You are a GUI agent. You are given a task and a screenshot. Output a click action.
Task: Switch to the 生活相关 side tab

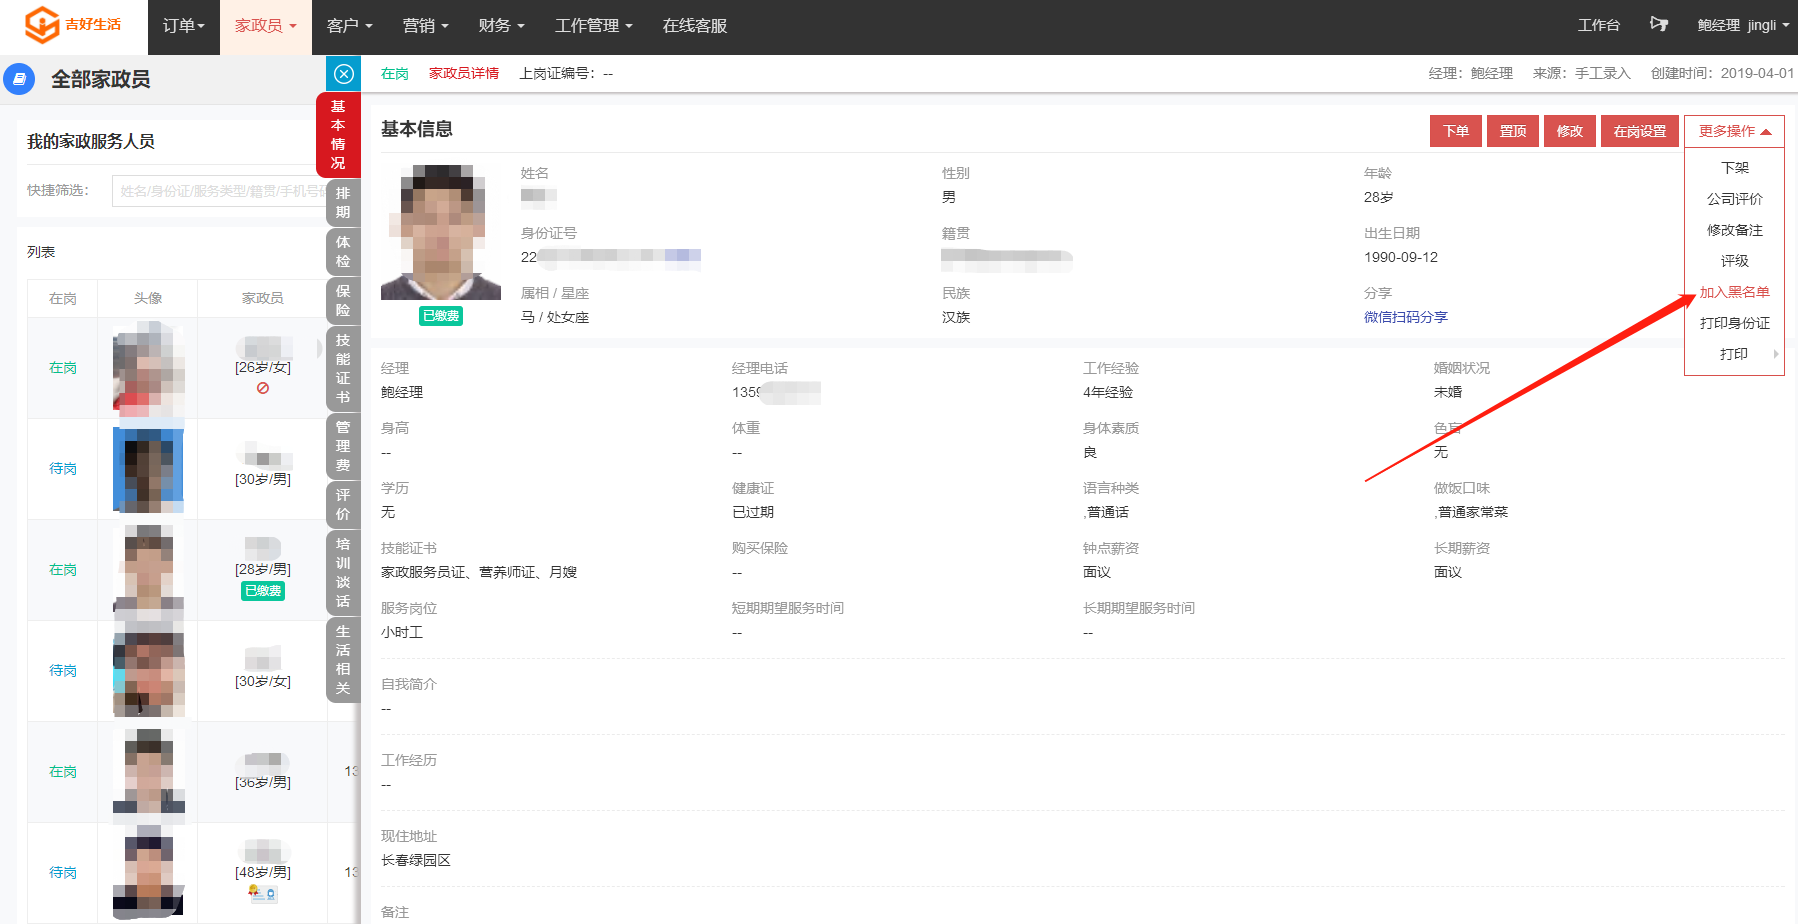[343, 660]
